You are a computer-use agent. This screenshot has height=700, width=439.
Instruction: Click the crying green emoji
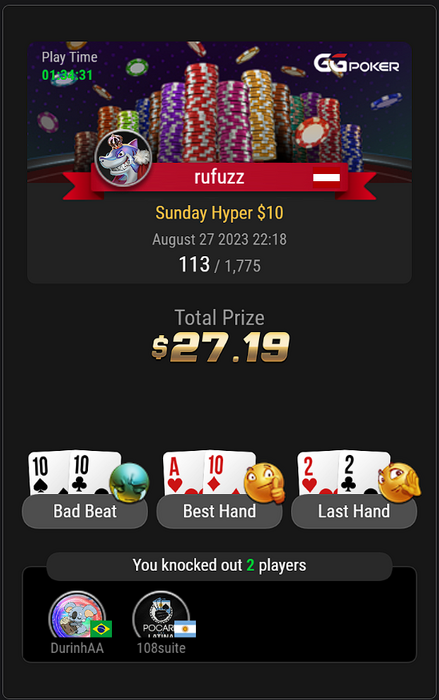click(x=129, y=483)
